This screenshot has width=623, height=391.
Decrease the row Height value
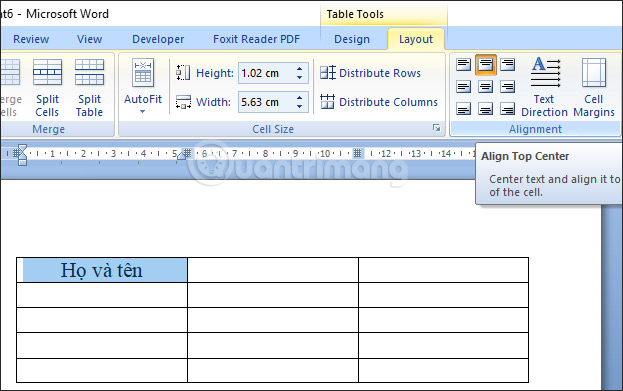(300, 77)
